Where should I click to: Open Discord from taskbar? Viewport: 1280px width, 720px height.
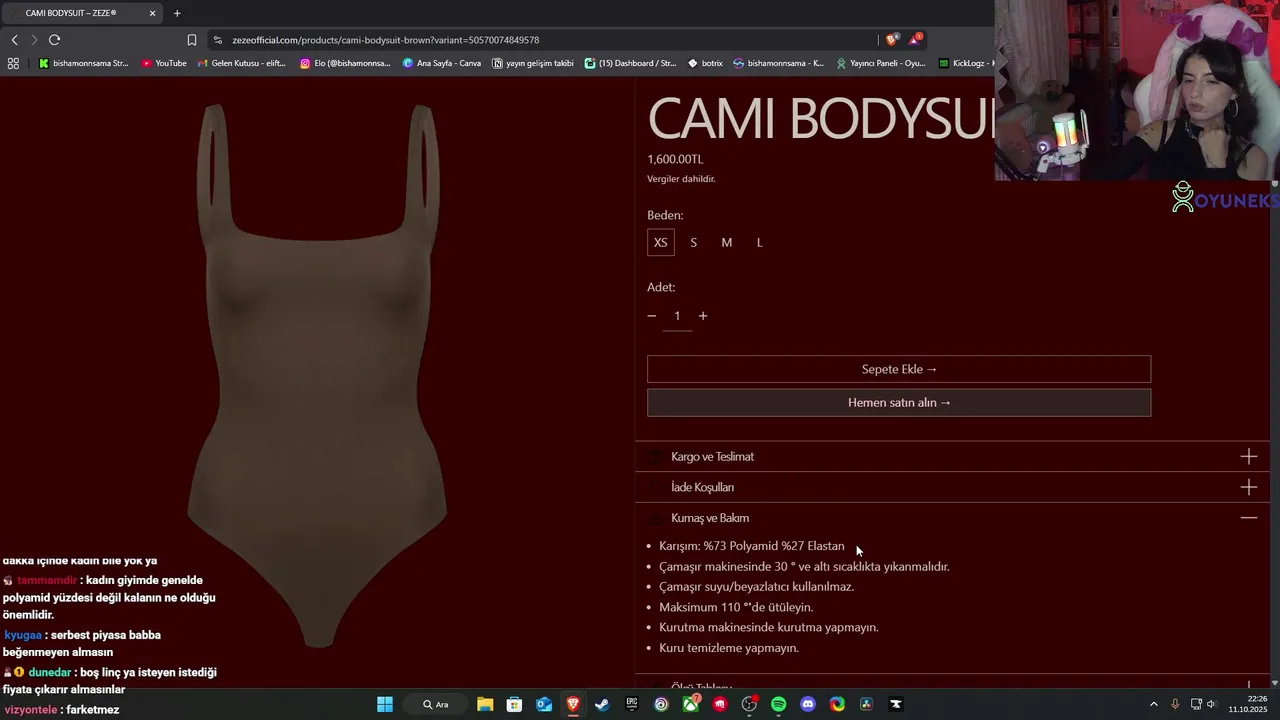[x=808, y=704]
